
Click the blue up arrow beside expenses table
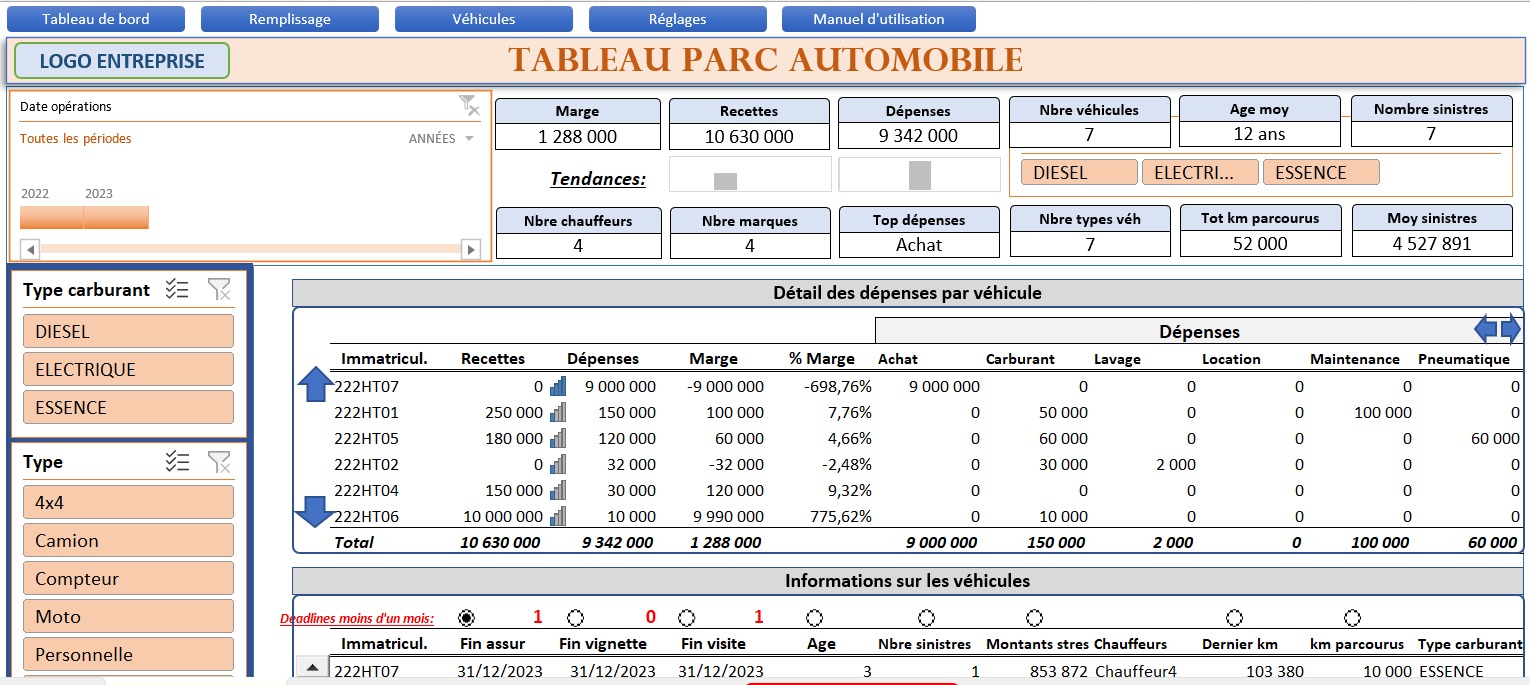(315, 384)
